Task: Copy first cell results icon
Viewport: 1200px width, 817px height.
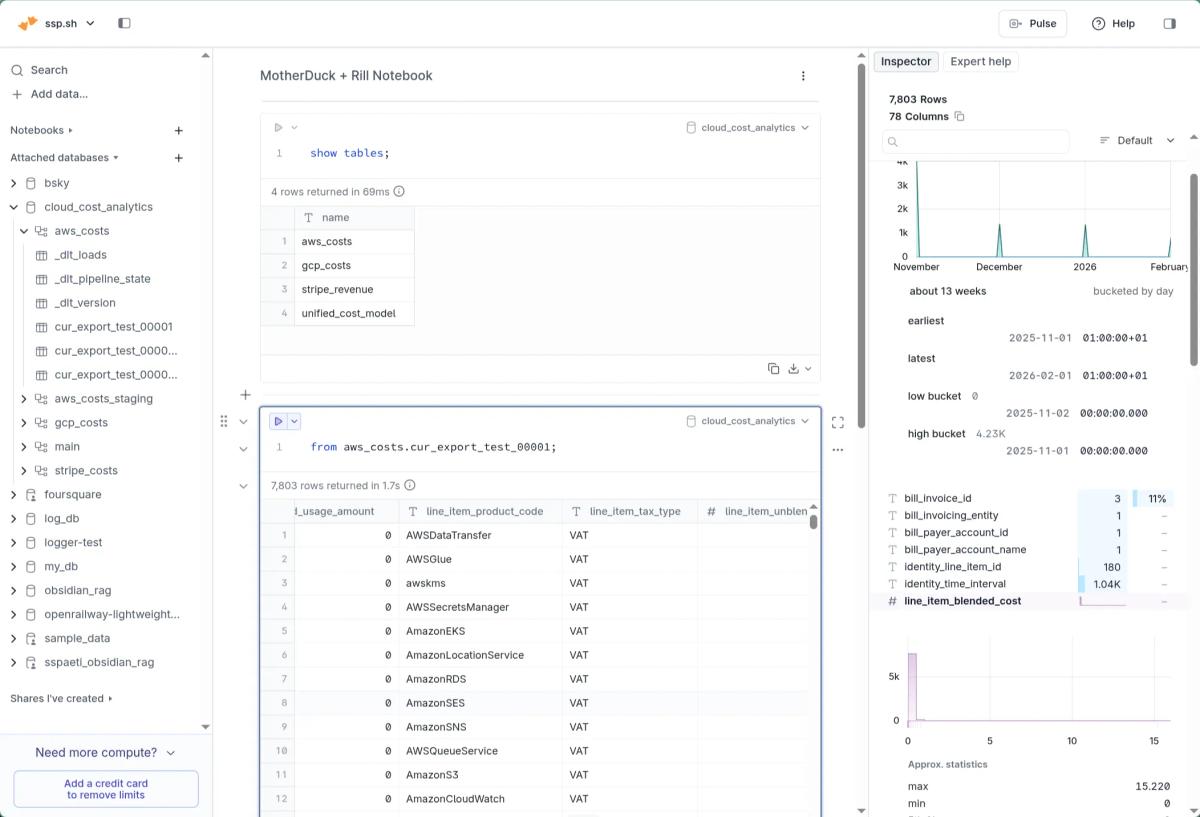Action: point(773,368)
